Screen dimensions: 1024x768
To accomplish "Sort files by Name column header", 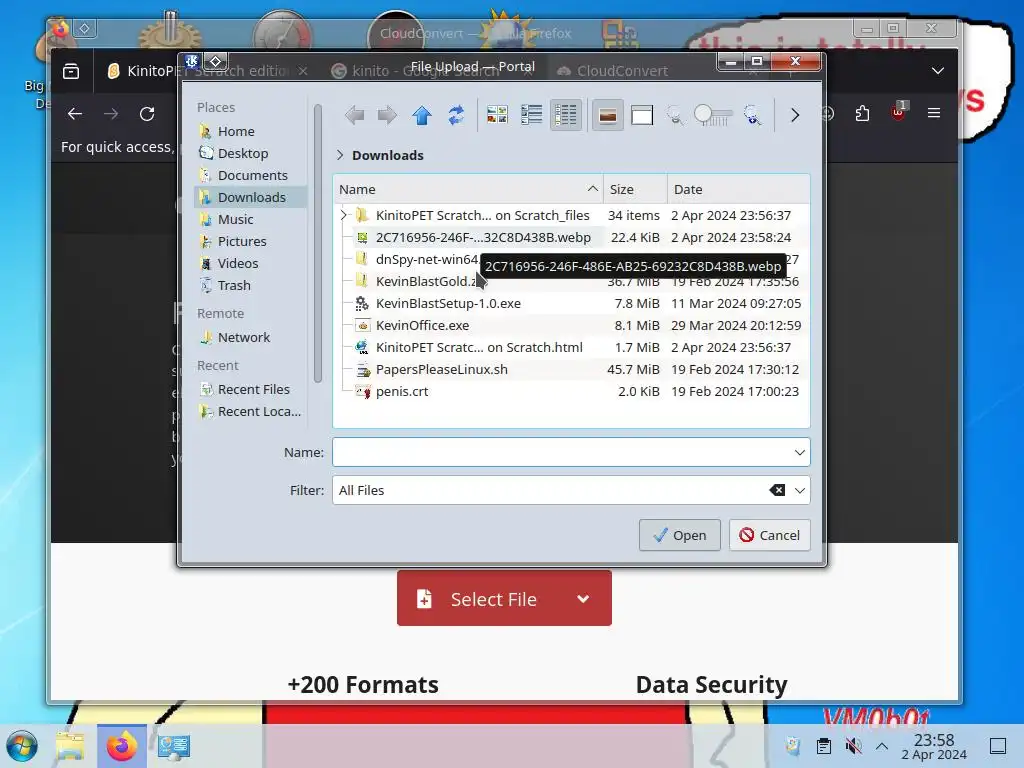I will point(468,189).
